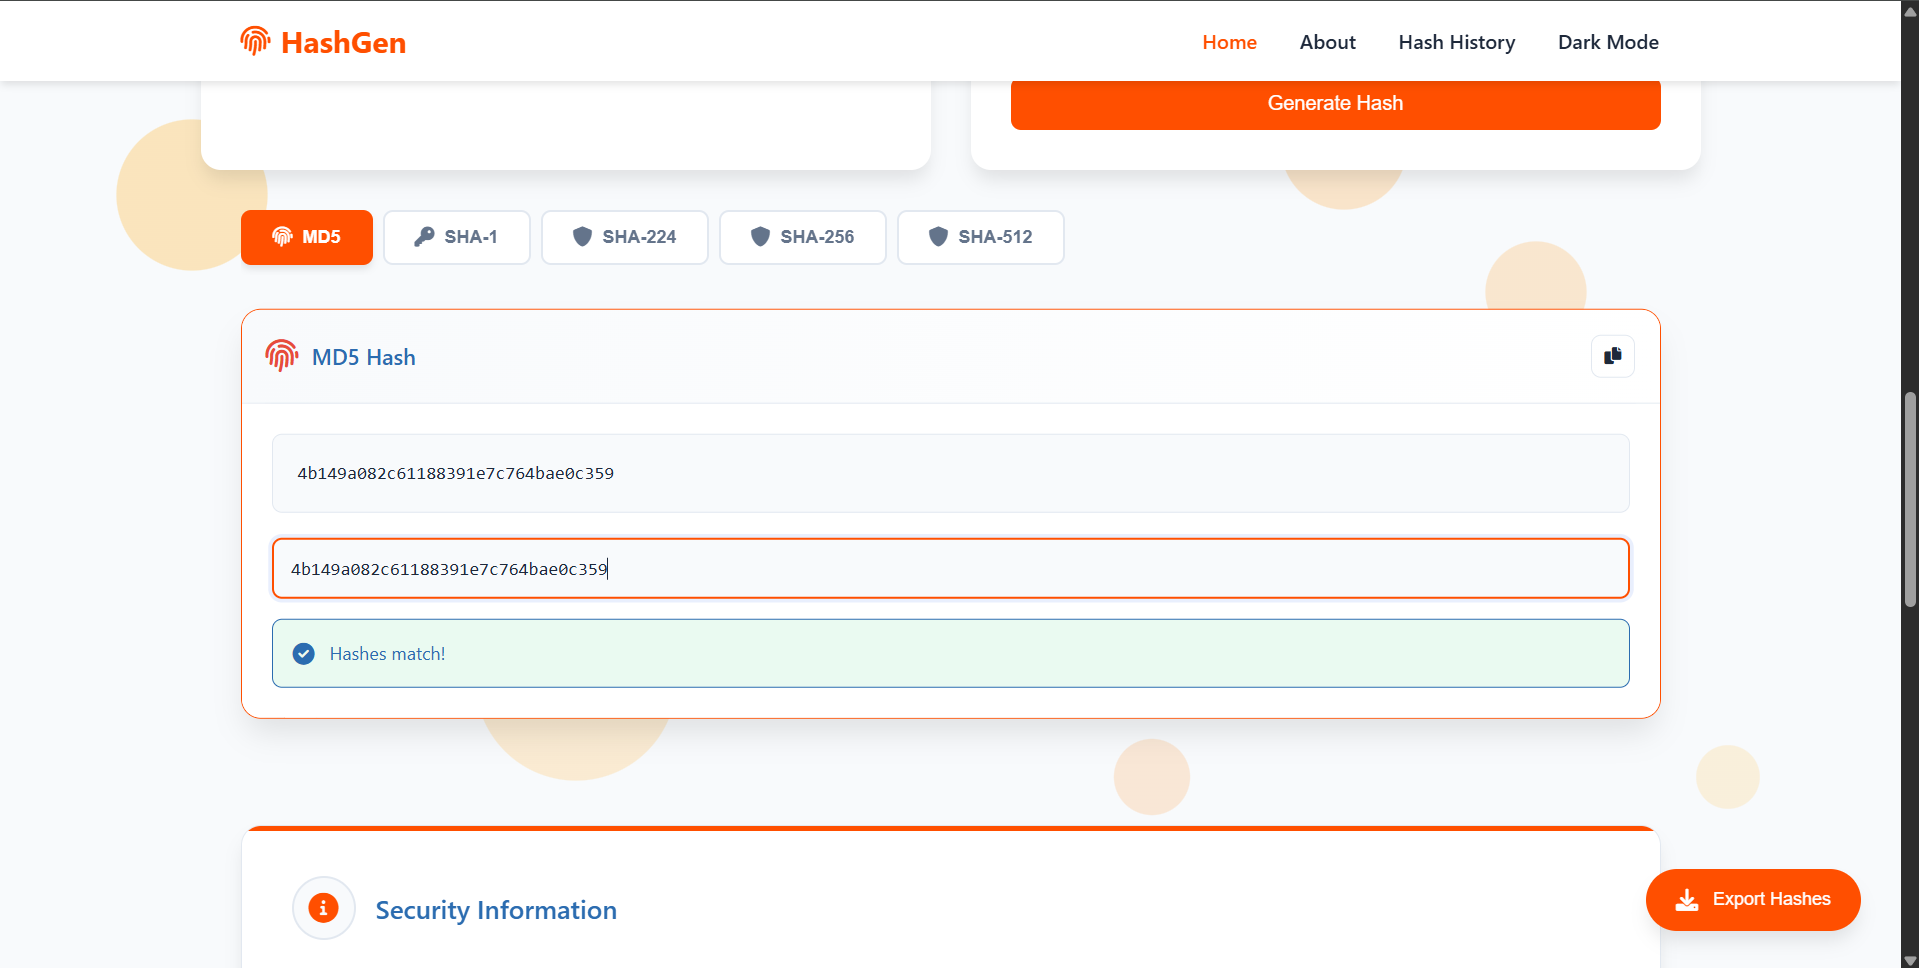1919x968 pixels.
Task: Switch to the SHA-224 tab
Action: point(625,237)
